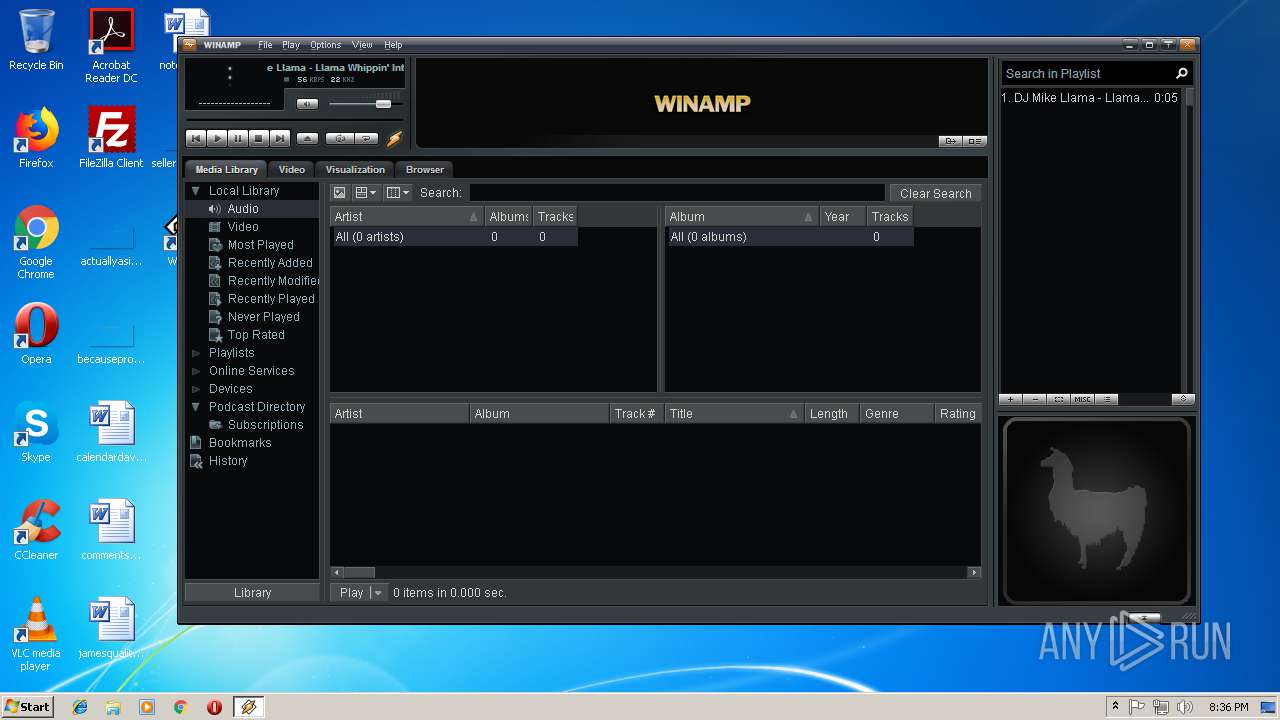
Task: Switch to the Browser tab
Action: 425,169
